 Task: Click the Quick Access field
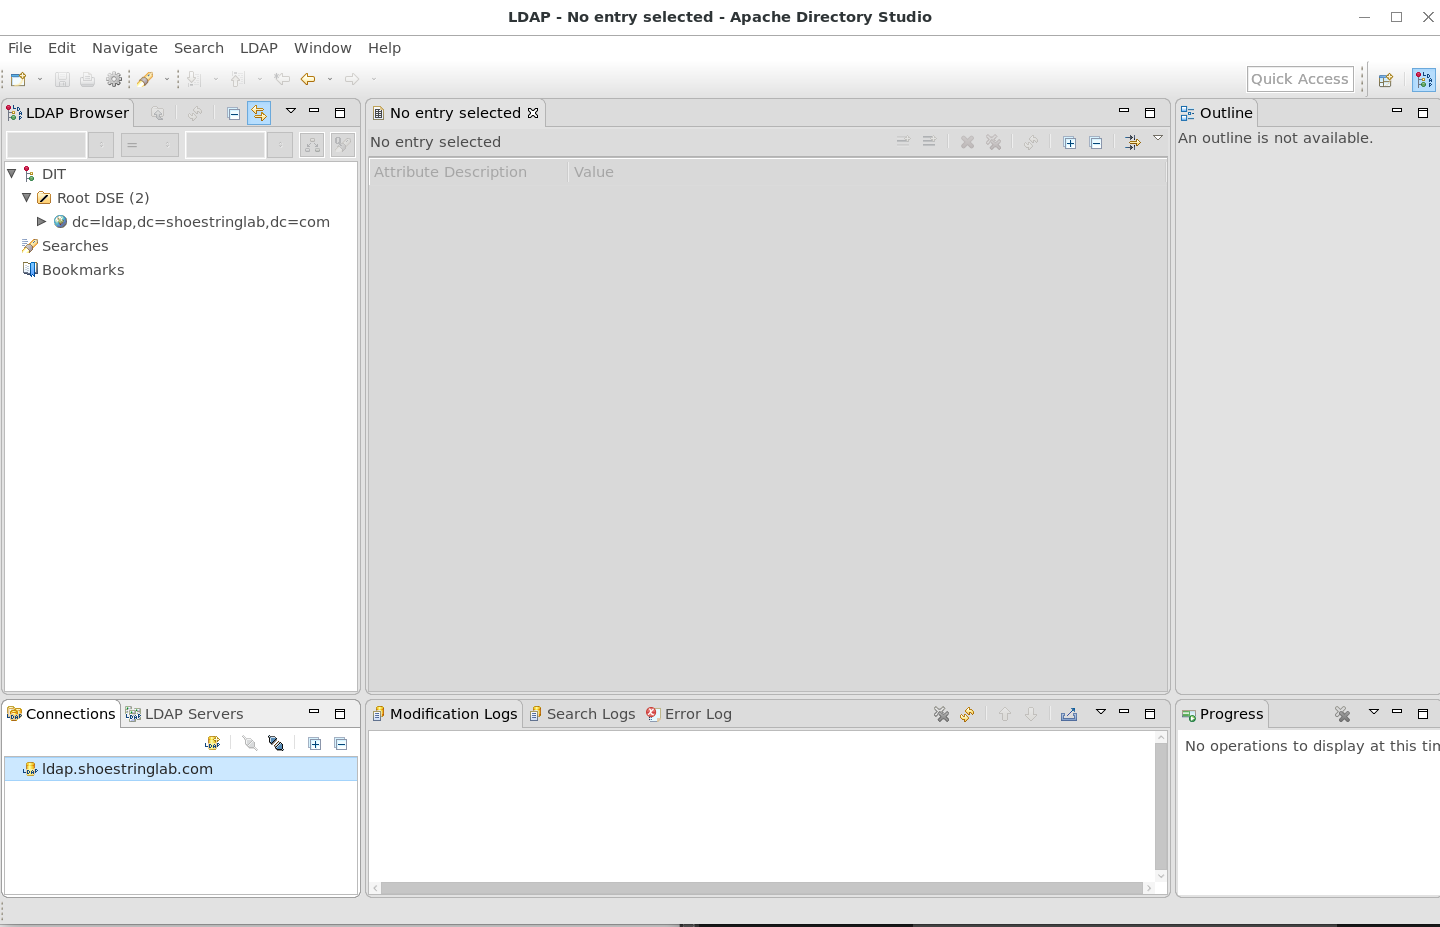1300,79
